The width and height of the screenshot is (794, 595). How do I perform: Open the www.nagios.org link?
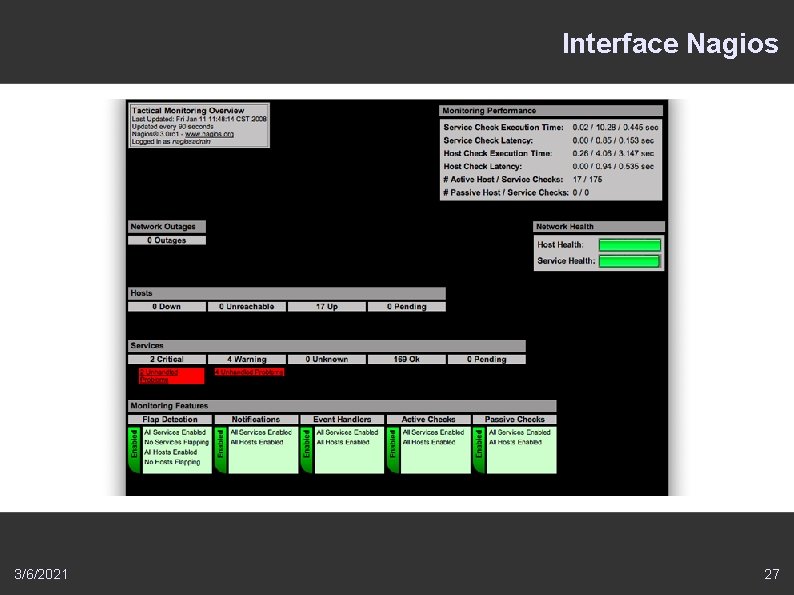coord(209,134)
